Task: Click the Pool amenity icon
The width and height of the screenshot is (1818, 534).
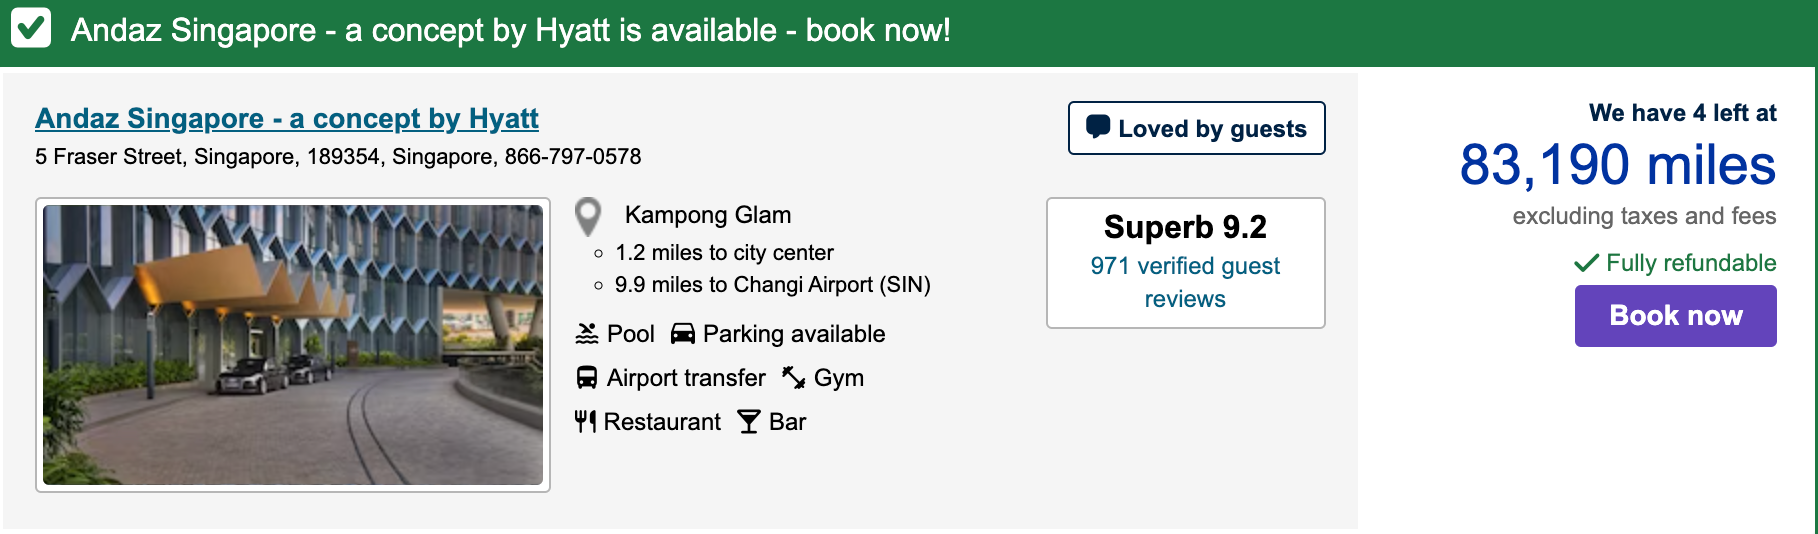Action: click(587, 334)
